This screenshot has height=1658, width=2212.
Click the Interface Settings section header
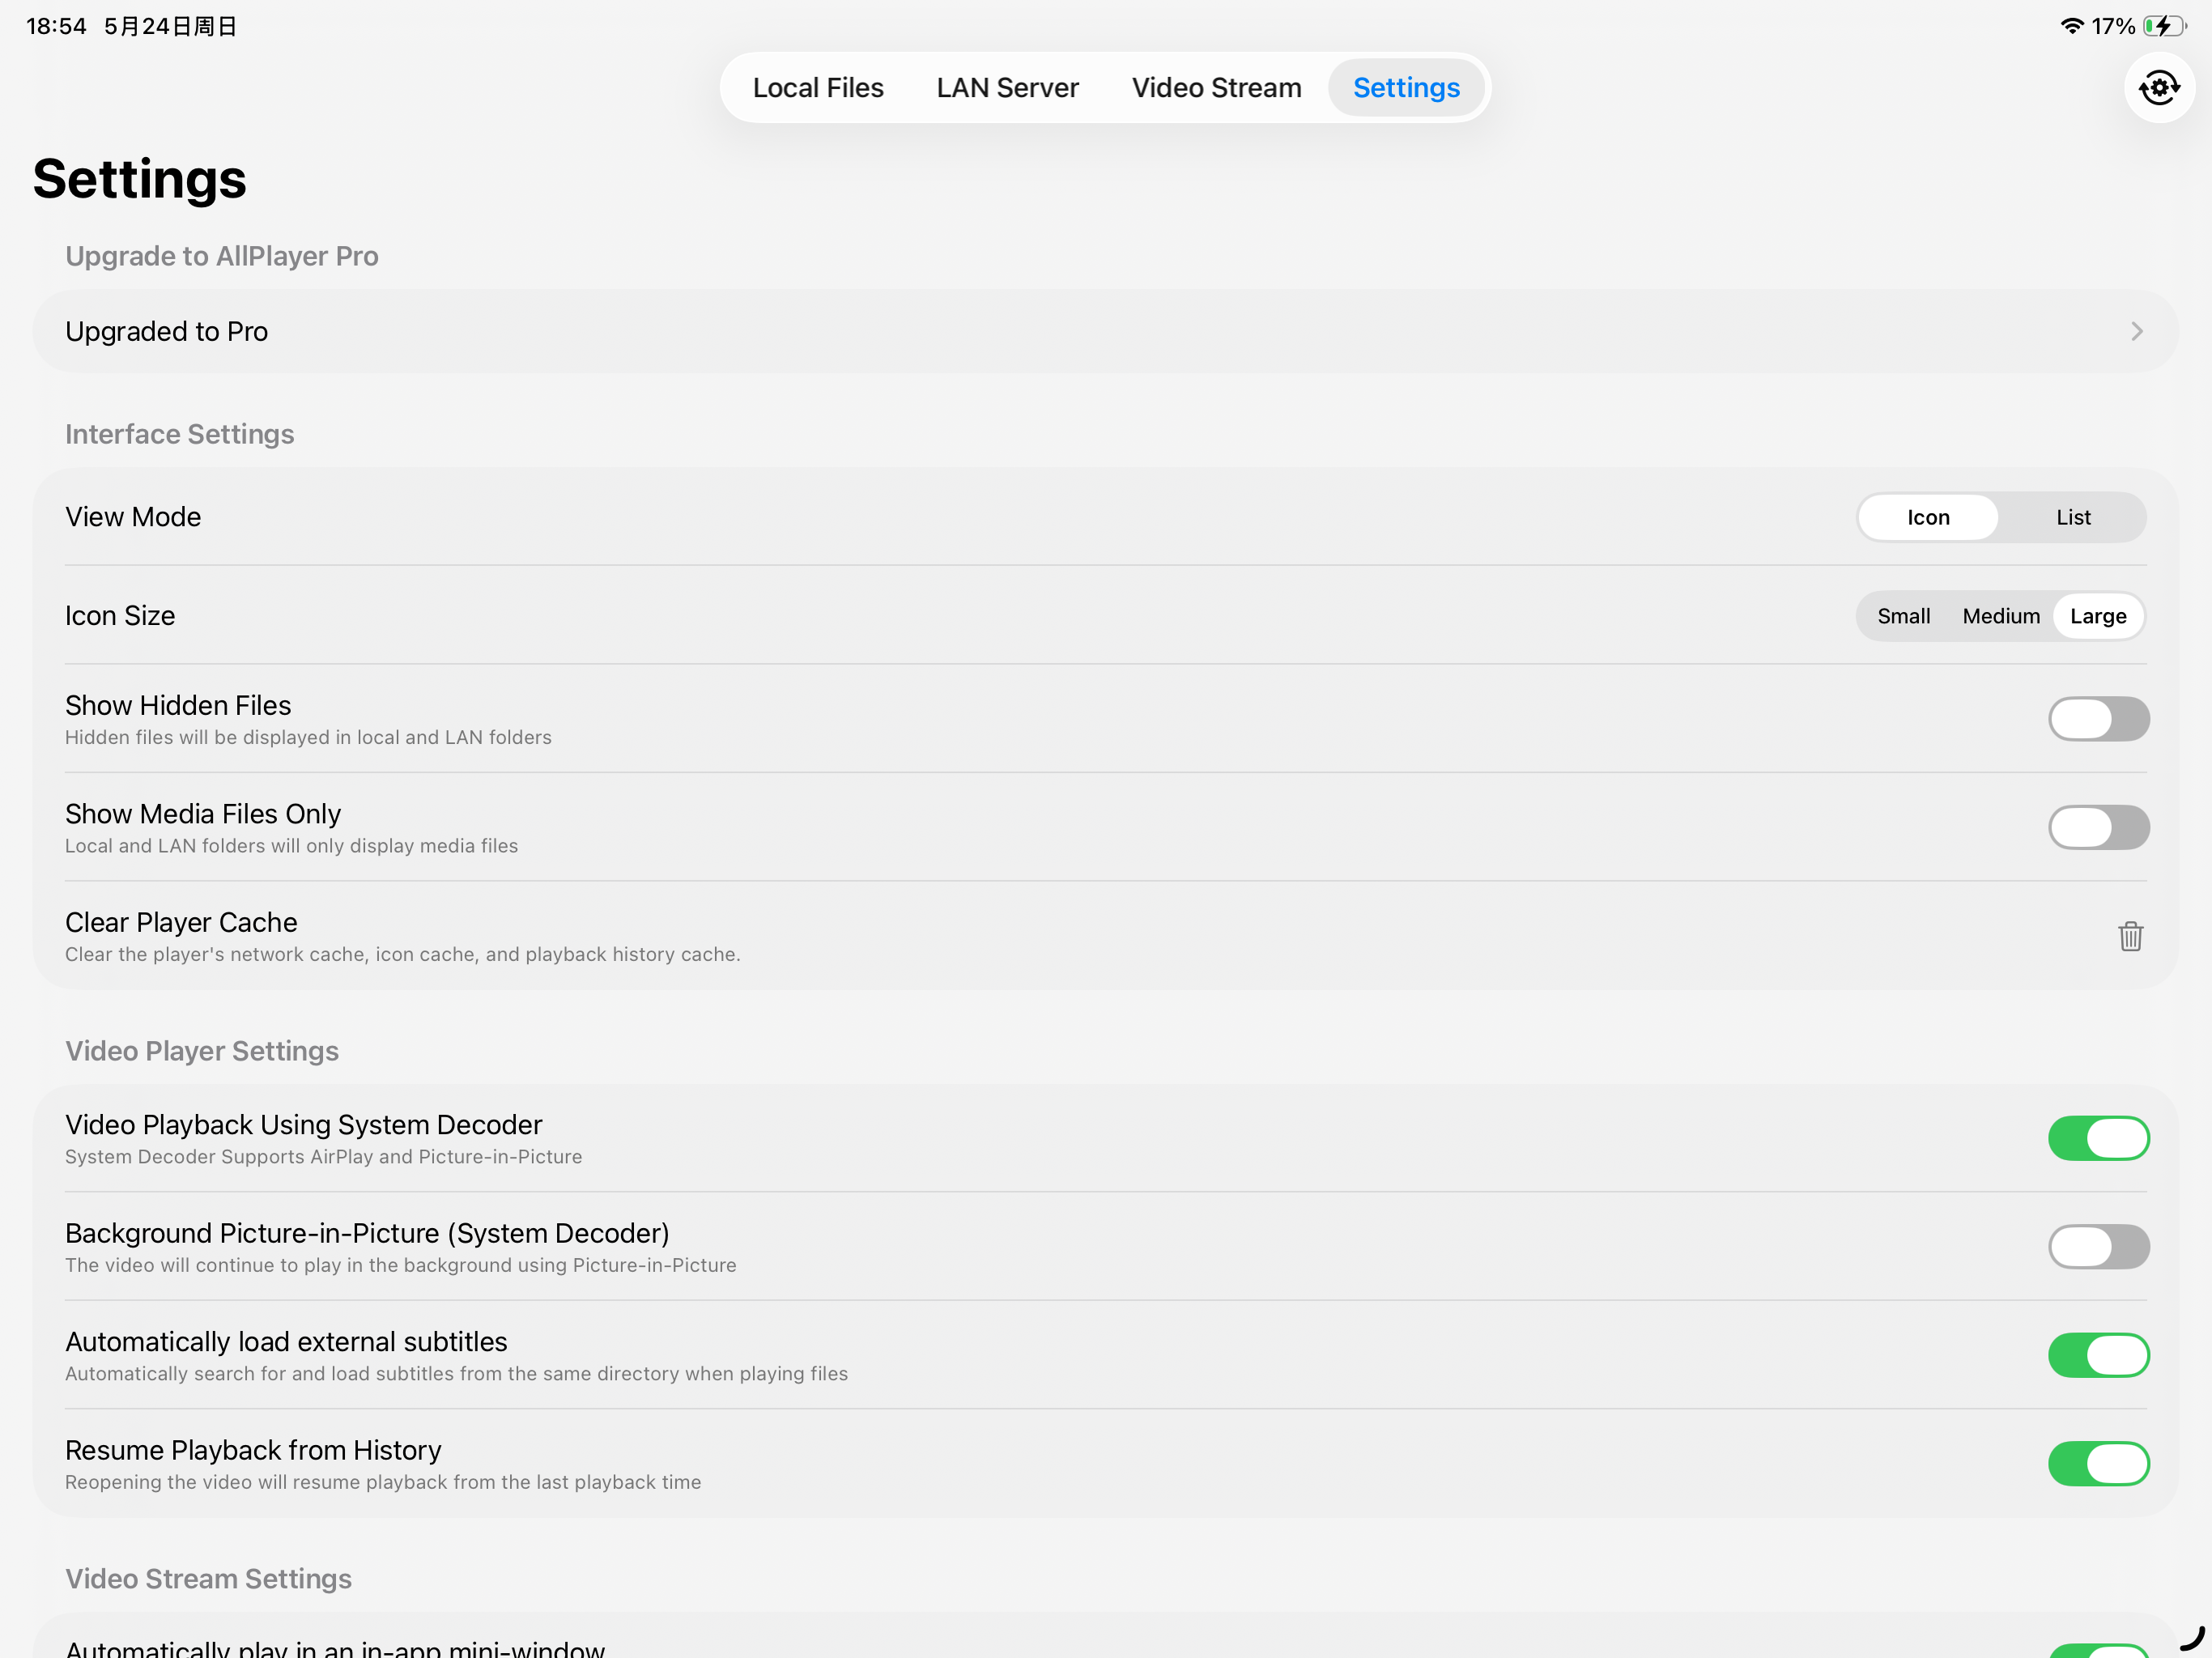[179, 434]
